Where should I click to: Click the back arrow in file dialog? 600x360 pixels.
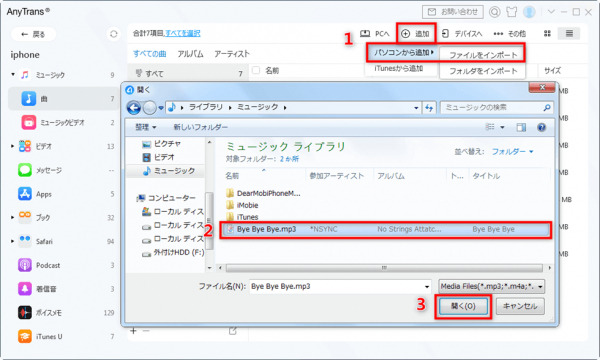[134, 108]
